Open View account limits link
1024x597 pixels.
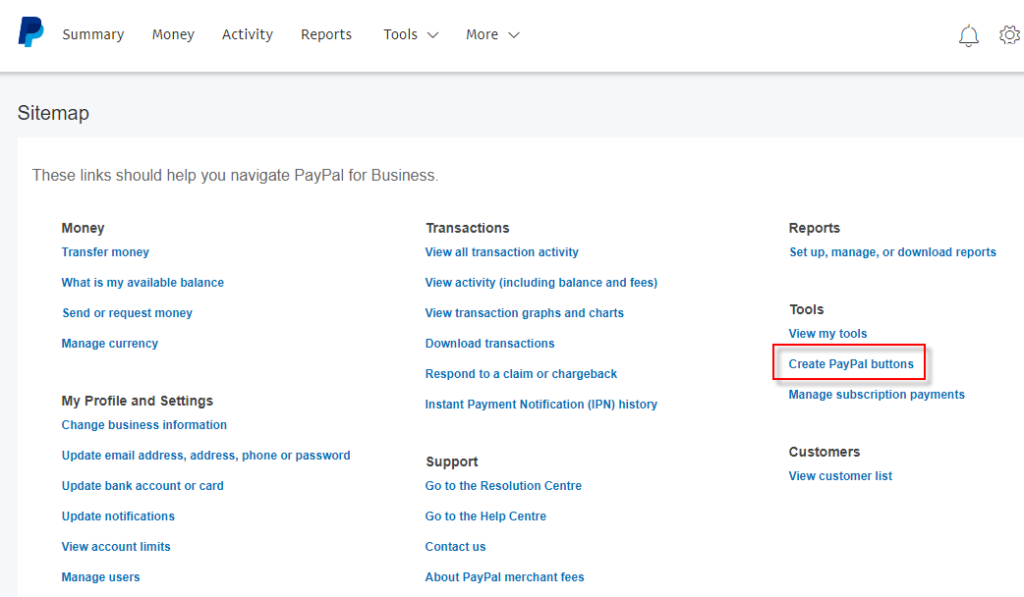(116, 547)
